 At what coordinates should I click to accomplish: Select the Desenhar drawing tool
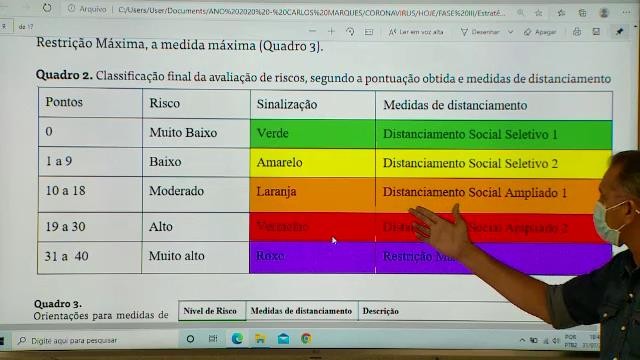480,32
